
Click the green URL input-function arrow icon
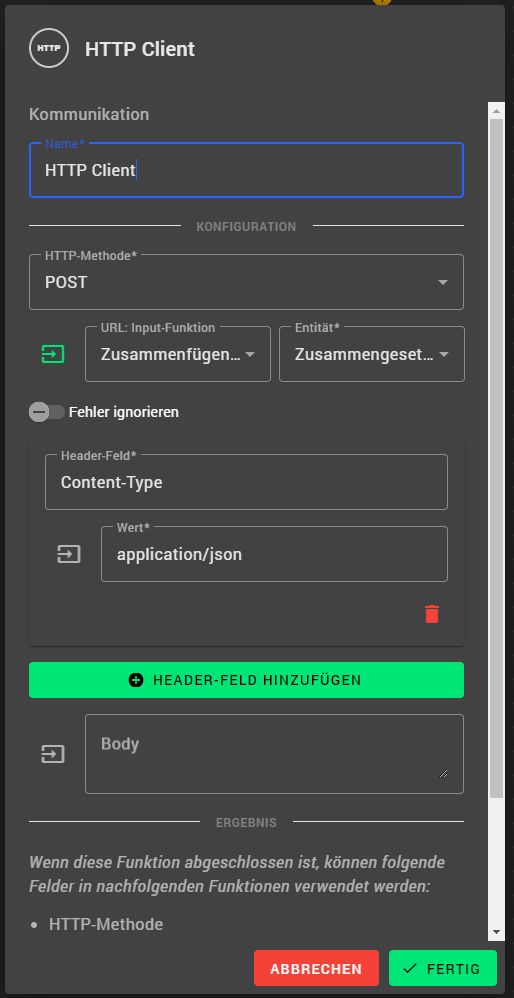[53, 354]
